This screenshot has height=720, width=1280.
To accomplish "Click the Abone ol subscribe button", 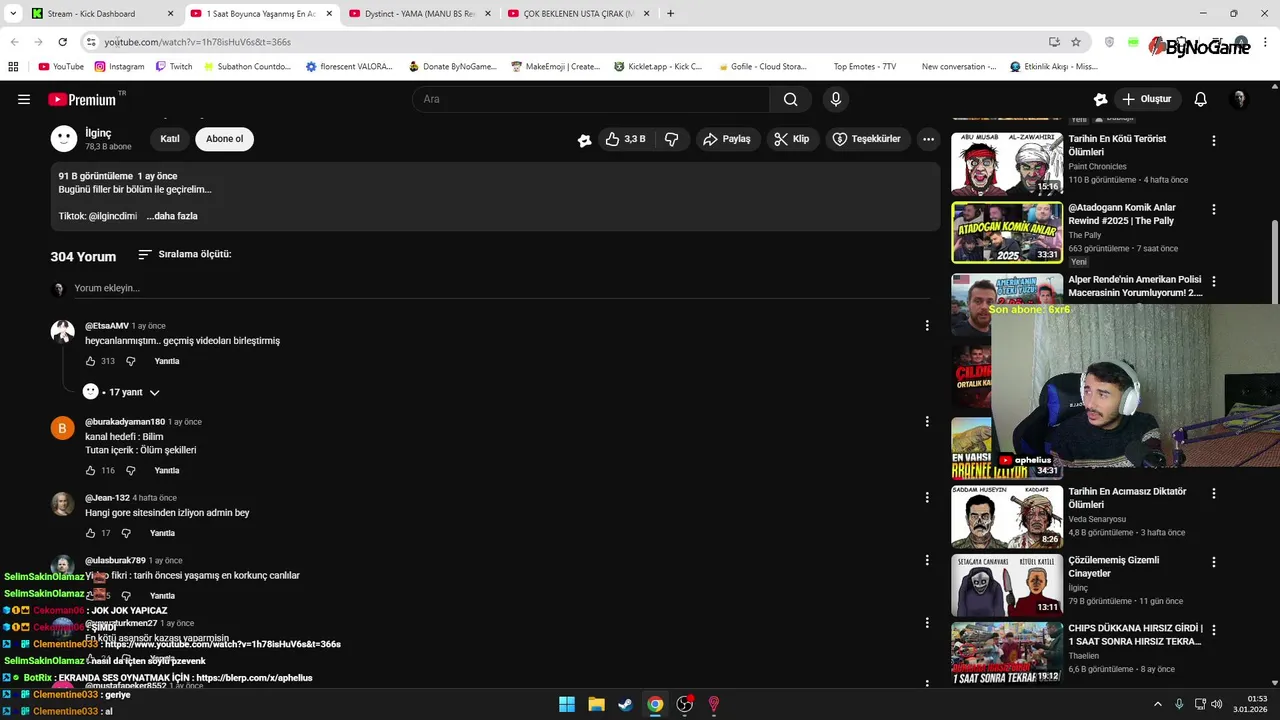I will (224, 139).
